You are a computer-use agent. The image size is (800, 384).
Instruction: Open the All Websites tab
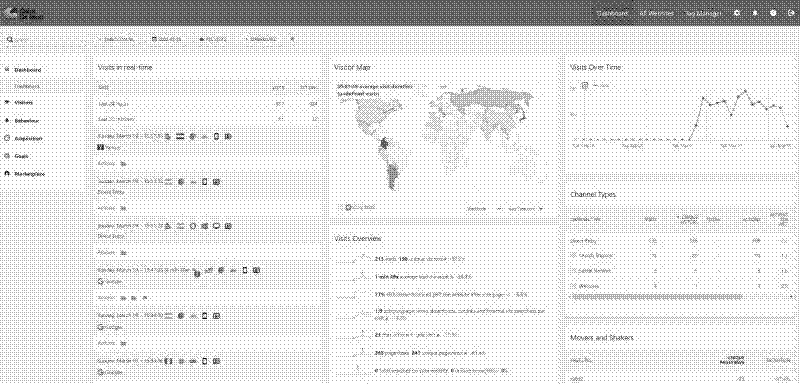[x=657, y=13]
